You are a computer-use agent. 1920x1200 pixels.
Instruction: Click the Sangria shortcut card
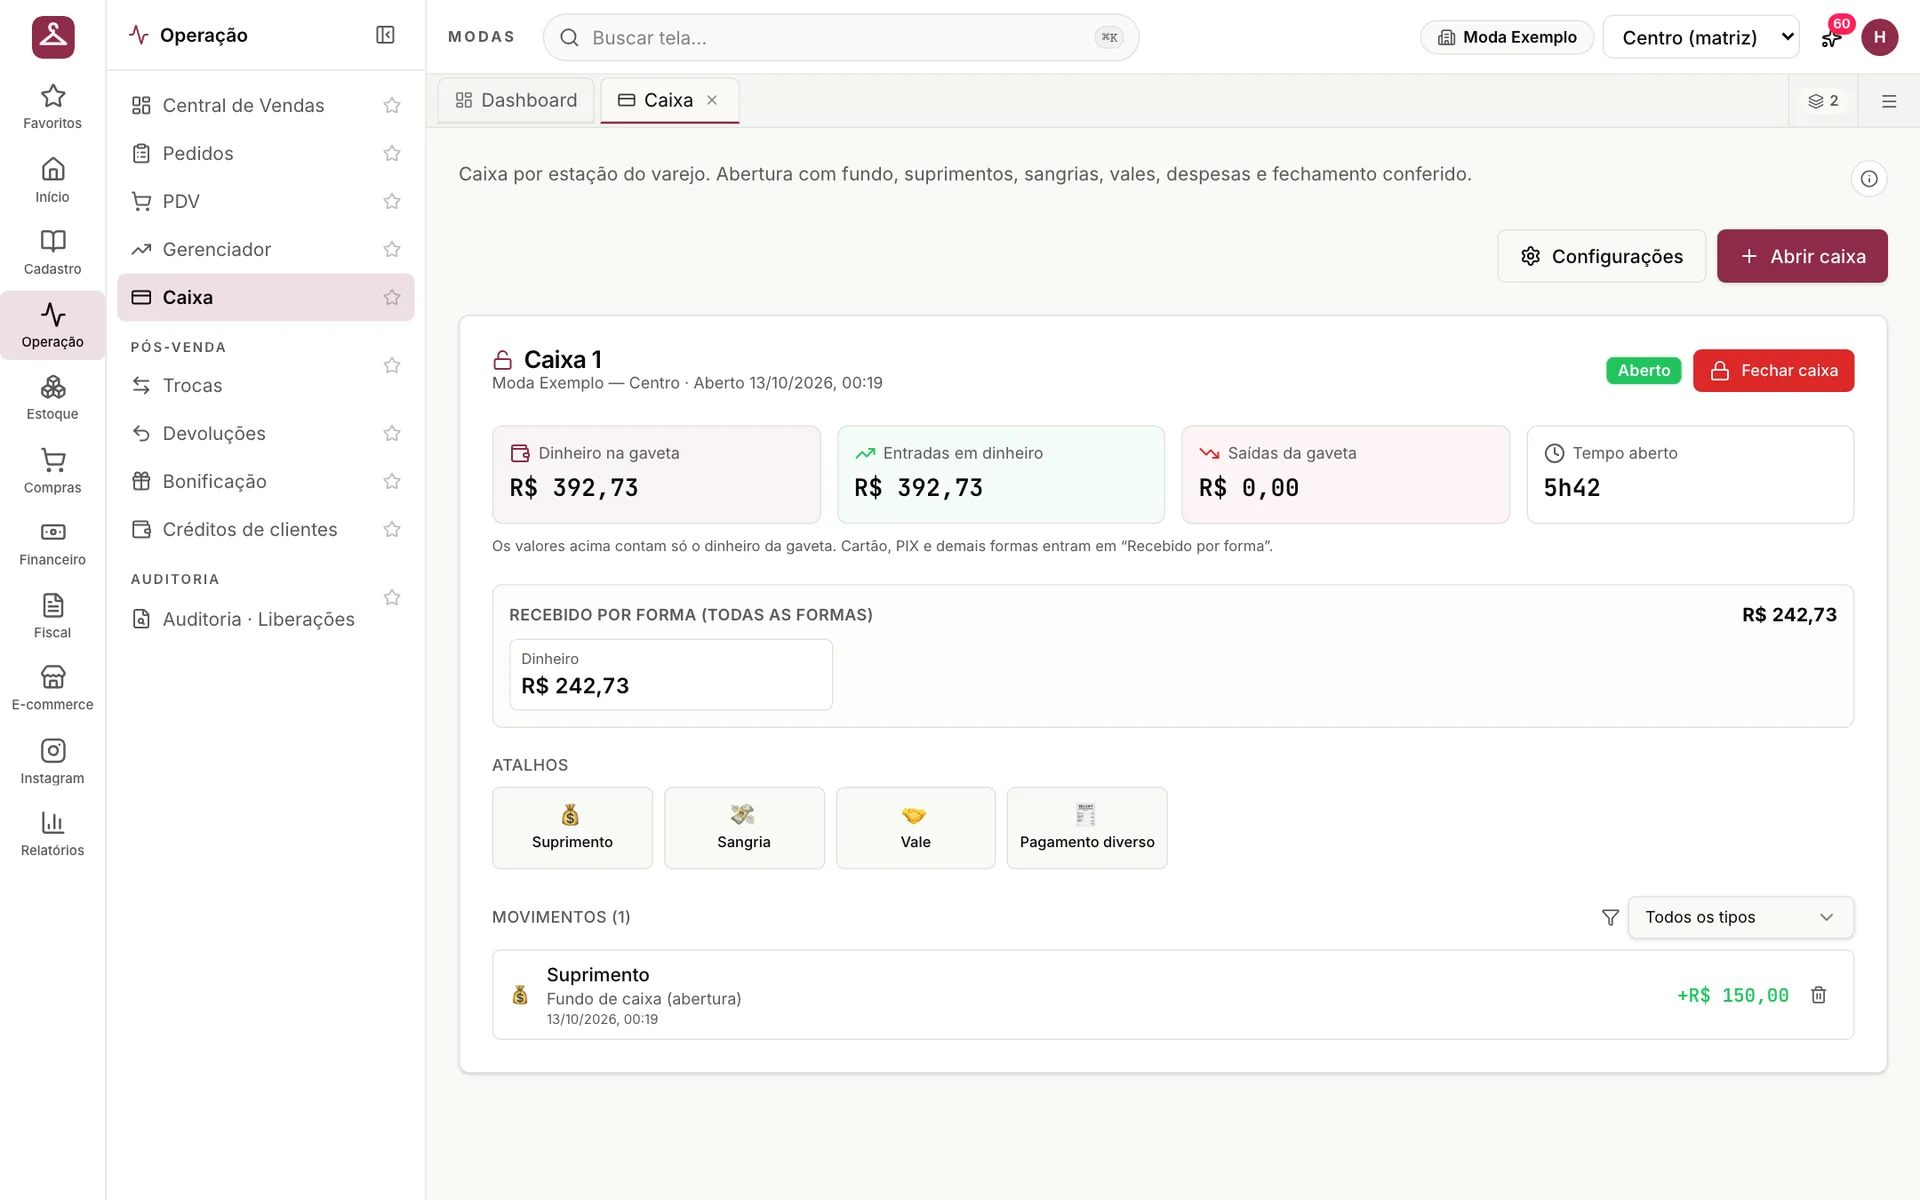[744, 827]
